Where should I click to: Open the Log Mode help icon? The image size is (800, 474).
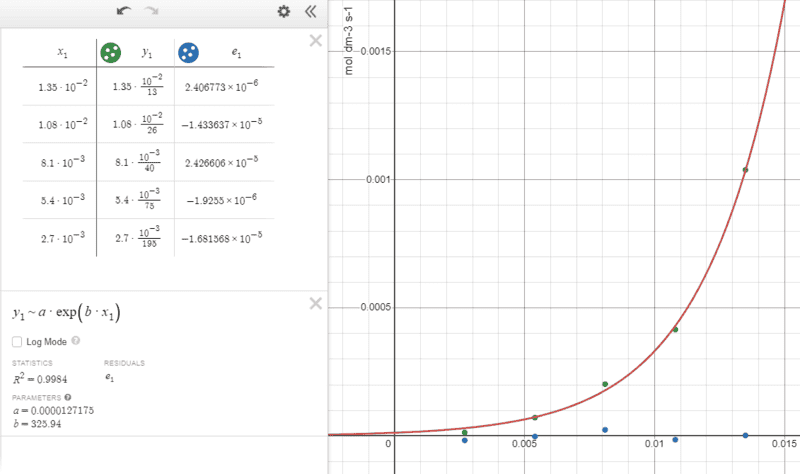(x=76, y=341)
